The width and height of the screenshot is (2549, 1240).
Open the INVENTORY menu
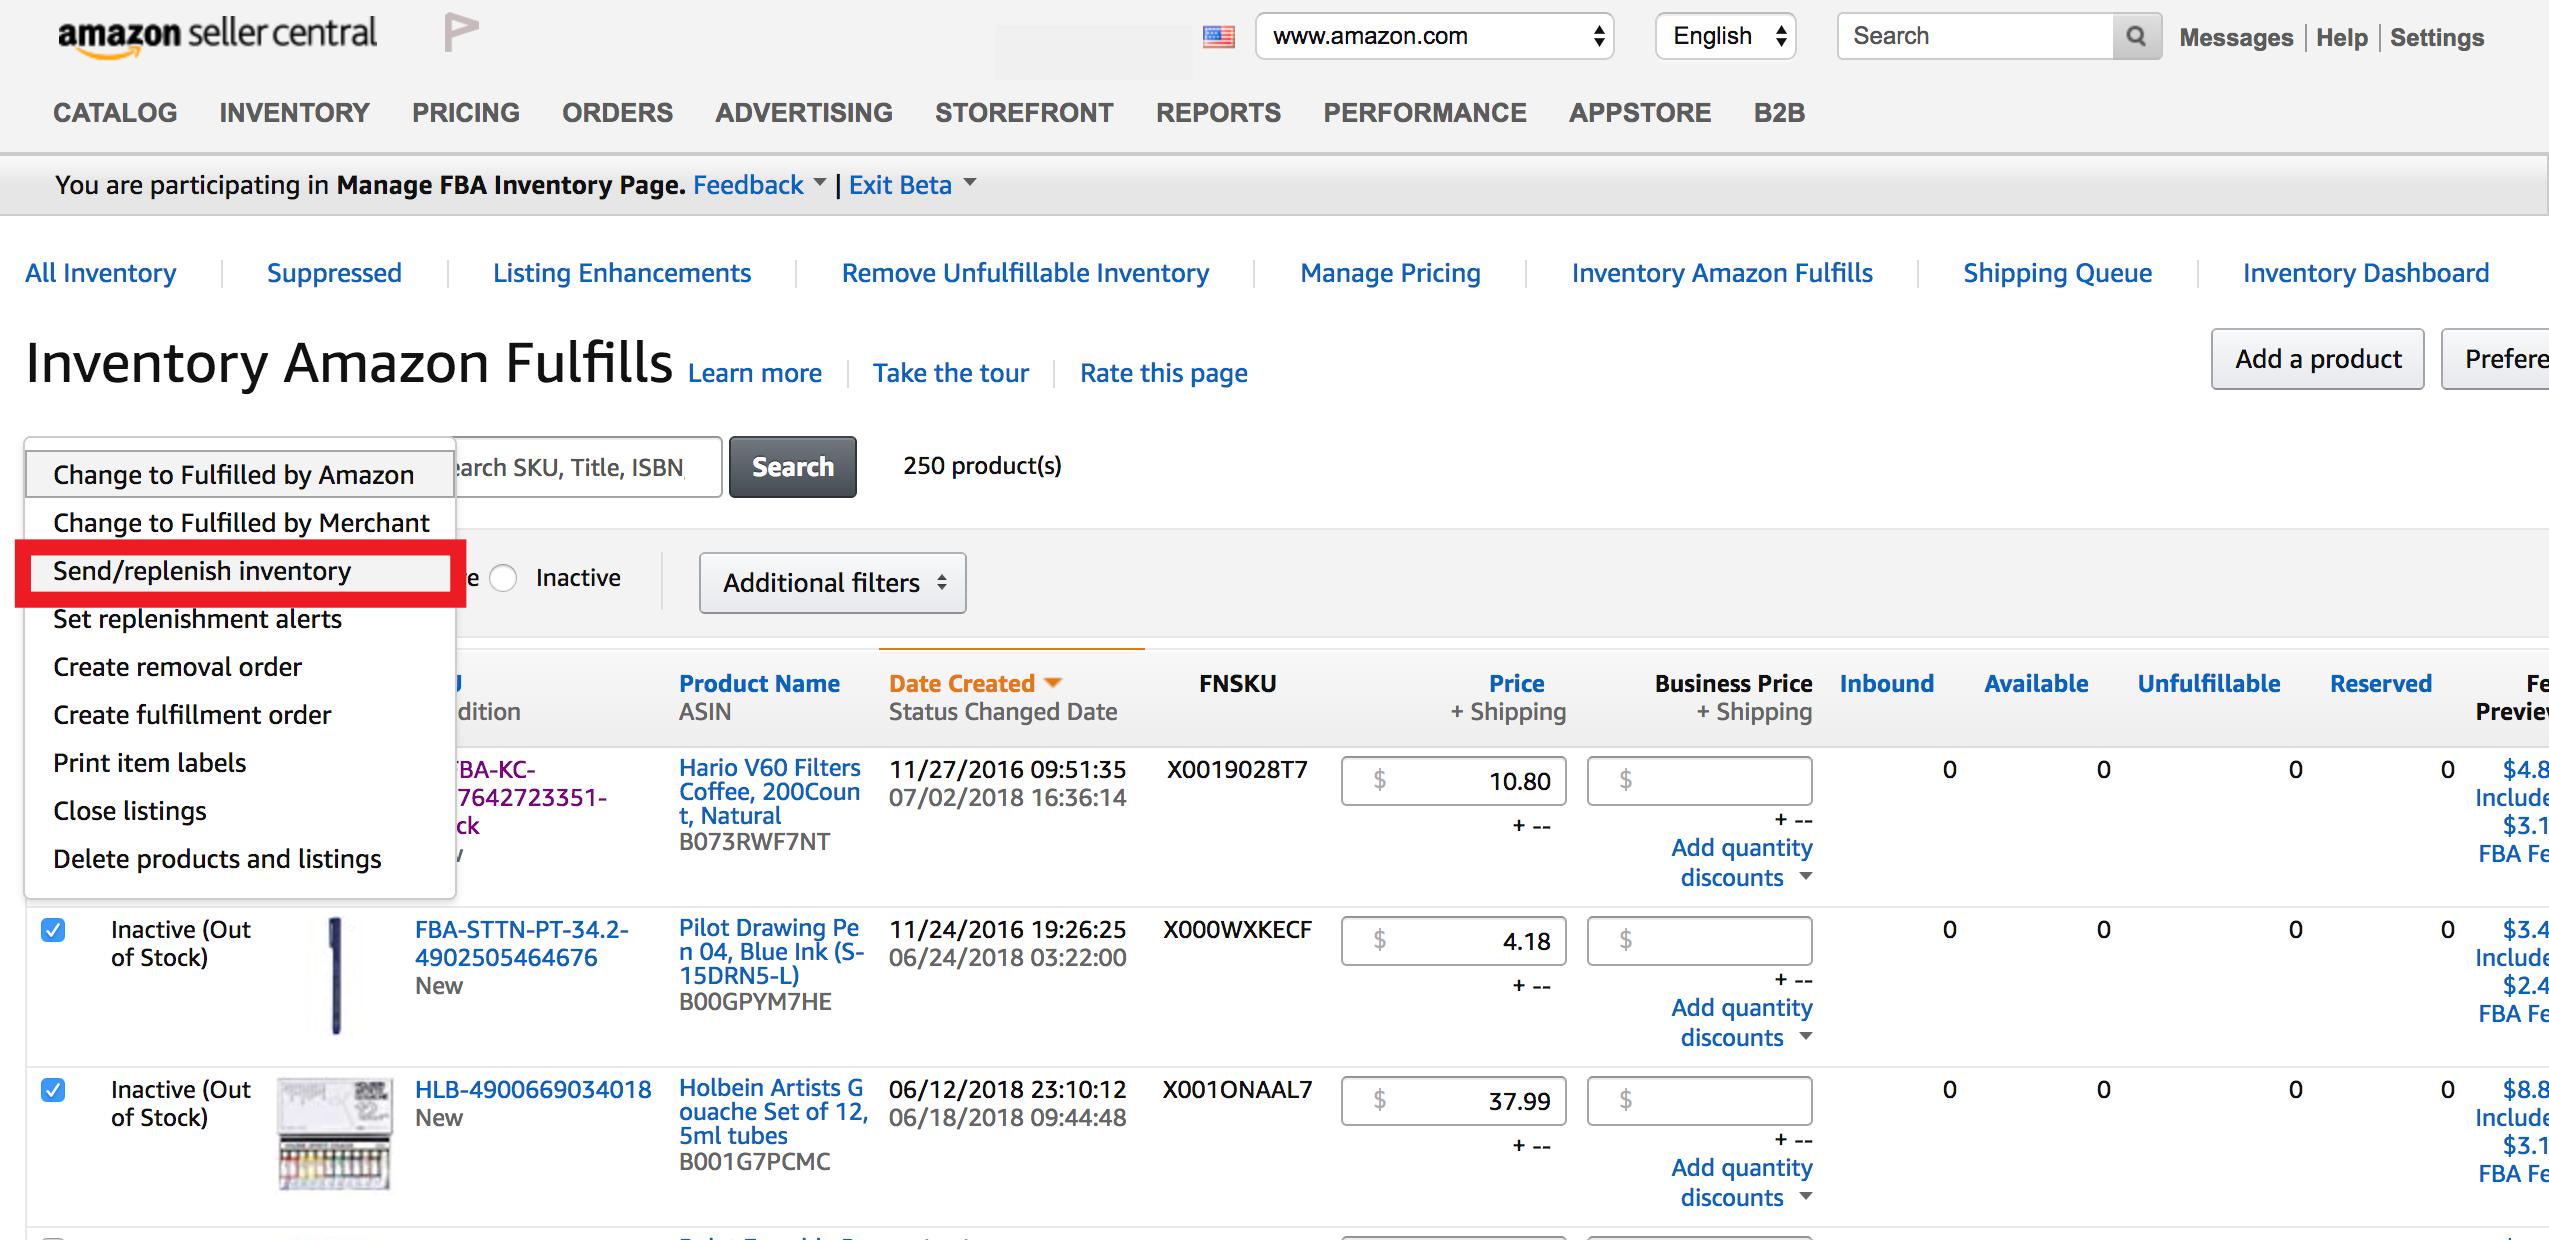click(x=294, y=113)
